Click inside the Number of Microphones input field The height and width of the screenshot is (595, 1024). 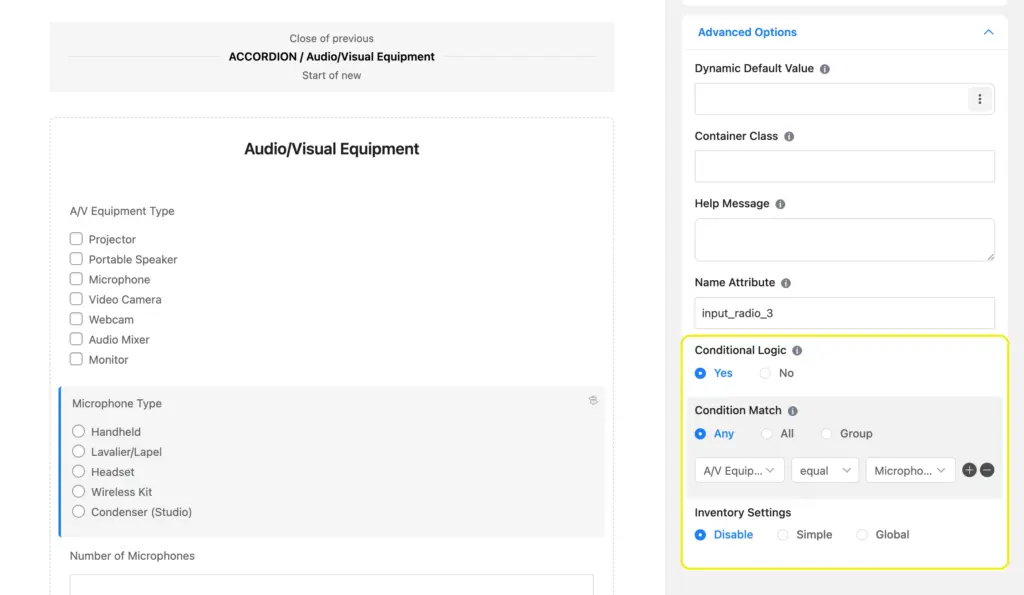coord(330,586)
